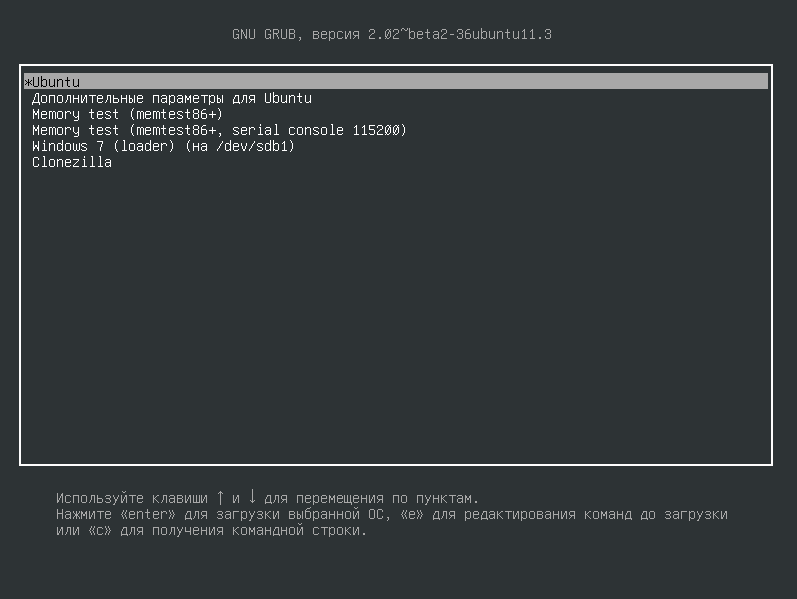Click the GNU GRUB version header text
The width and height of the screenshot is (797, 599).
point(392,34)
